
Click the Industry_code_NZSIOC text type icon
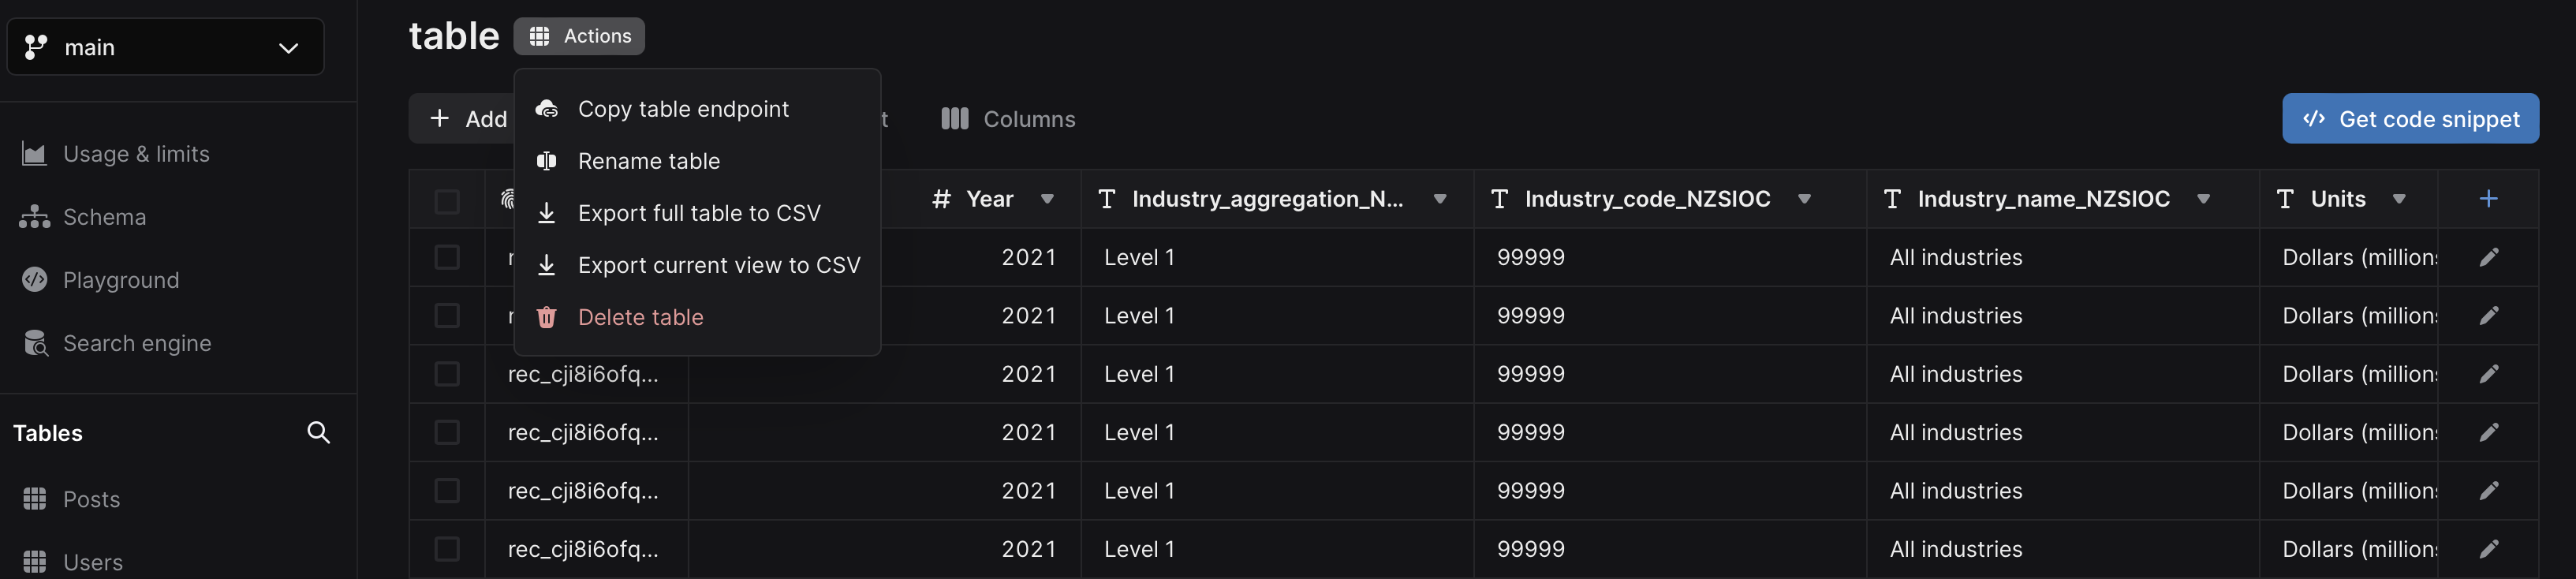1499,199
